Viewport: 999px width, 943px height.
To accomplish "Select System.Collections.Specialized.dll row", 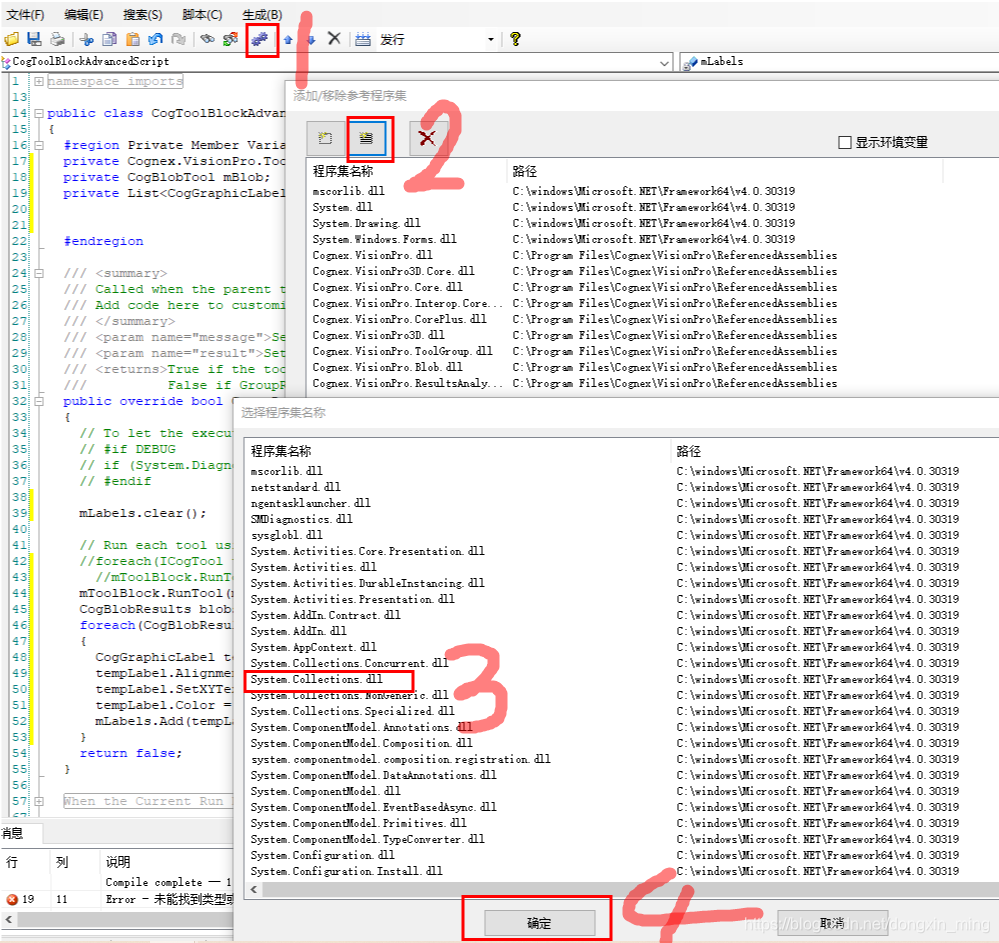I will pyautogui.click(x=352, y=711).
